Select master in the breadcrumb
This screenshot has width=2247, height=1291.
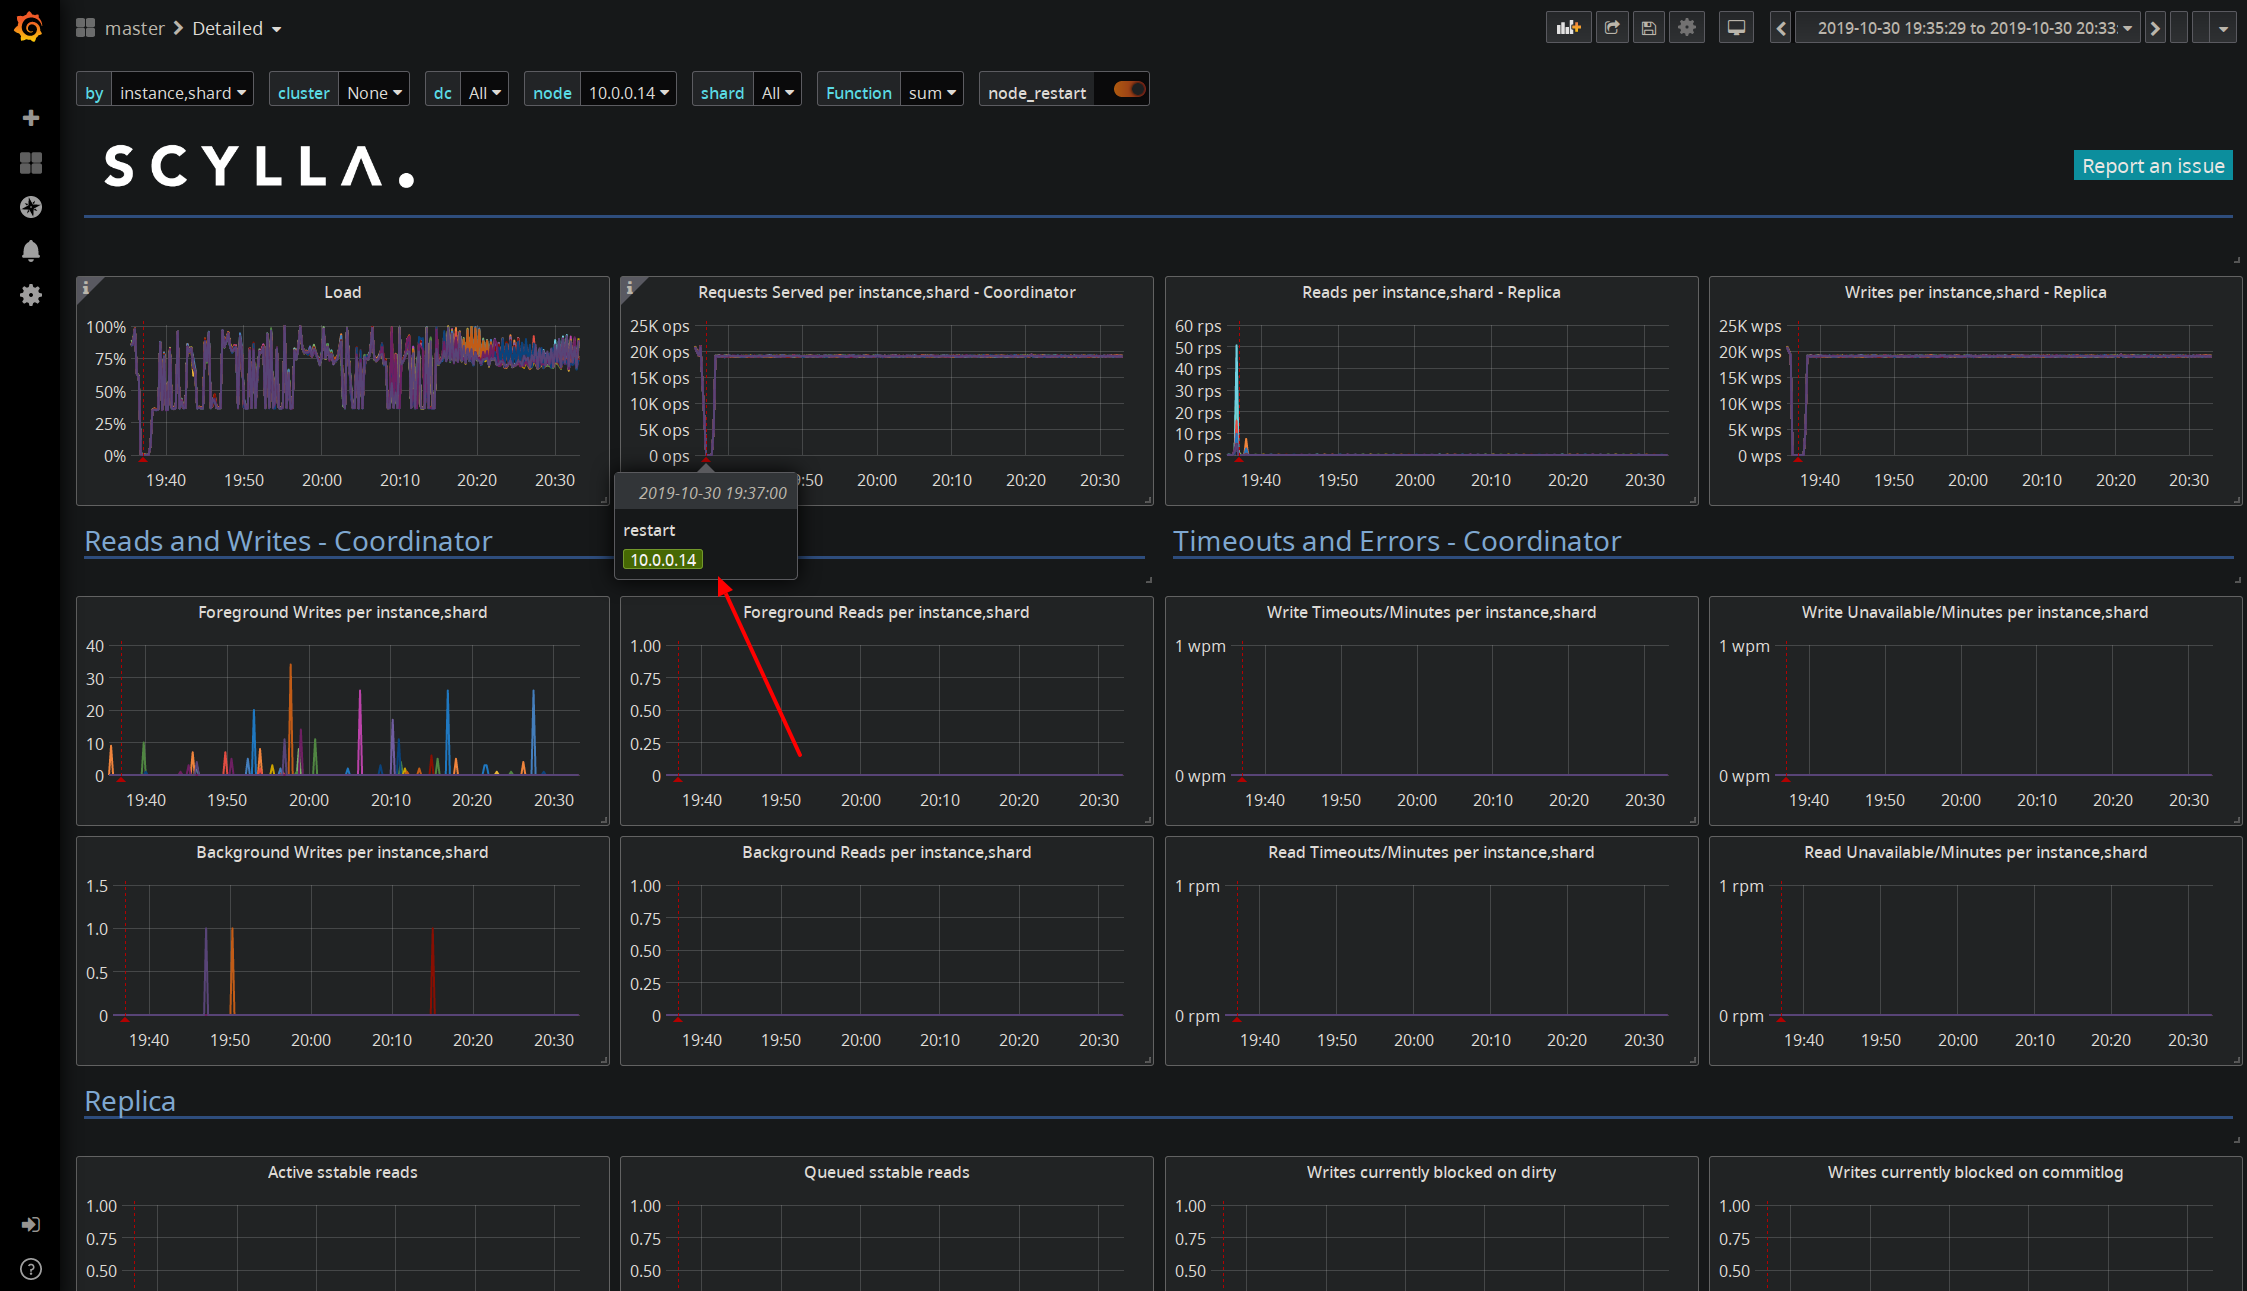135,28
